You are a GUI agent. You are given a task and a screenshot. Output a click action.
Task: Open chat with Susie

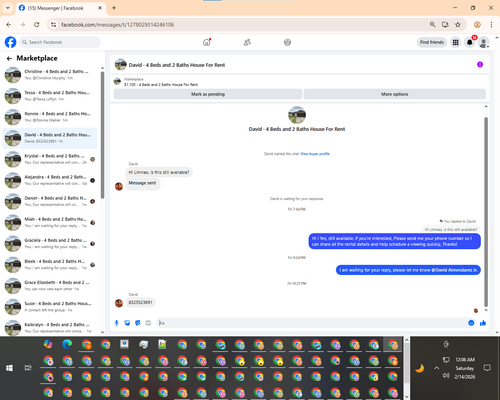pos(50,307)
